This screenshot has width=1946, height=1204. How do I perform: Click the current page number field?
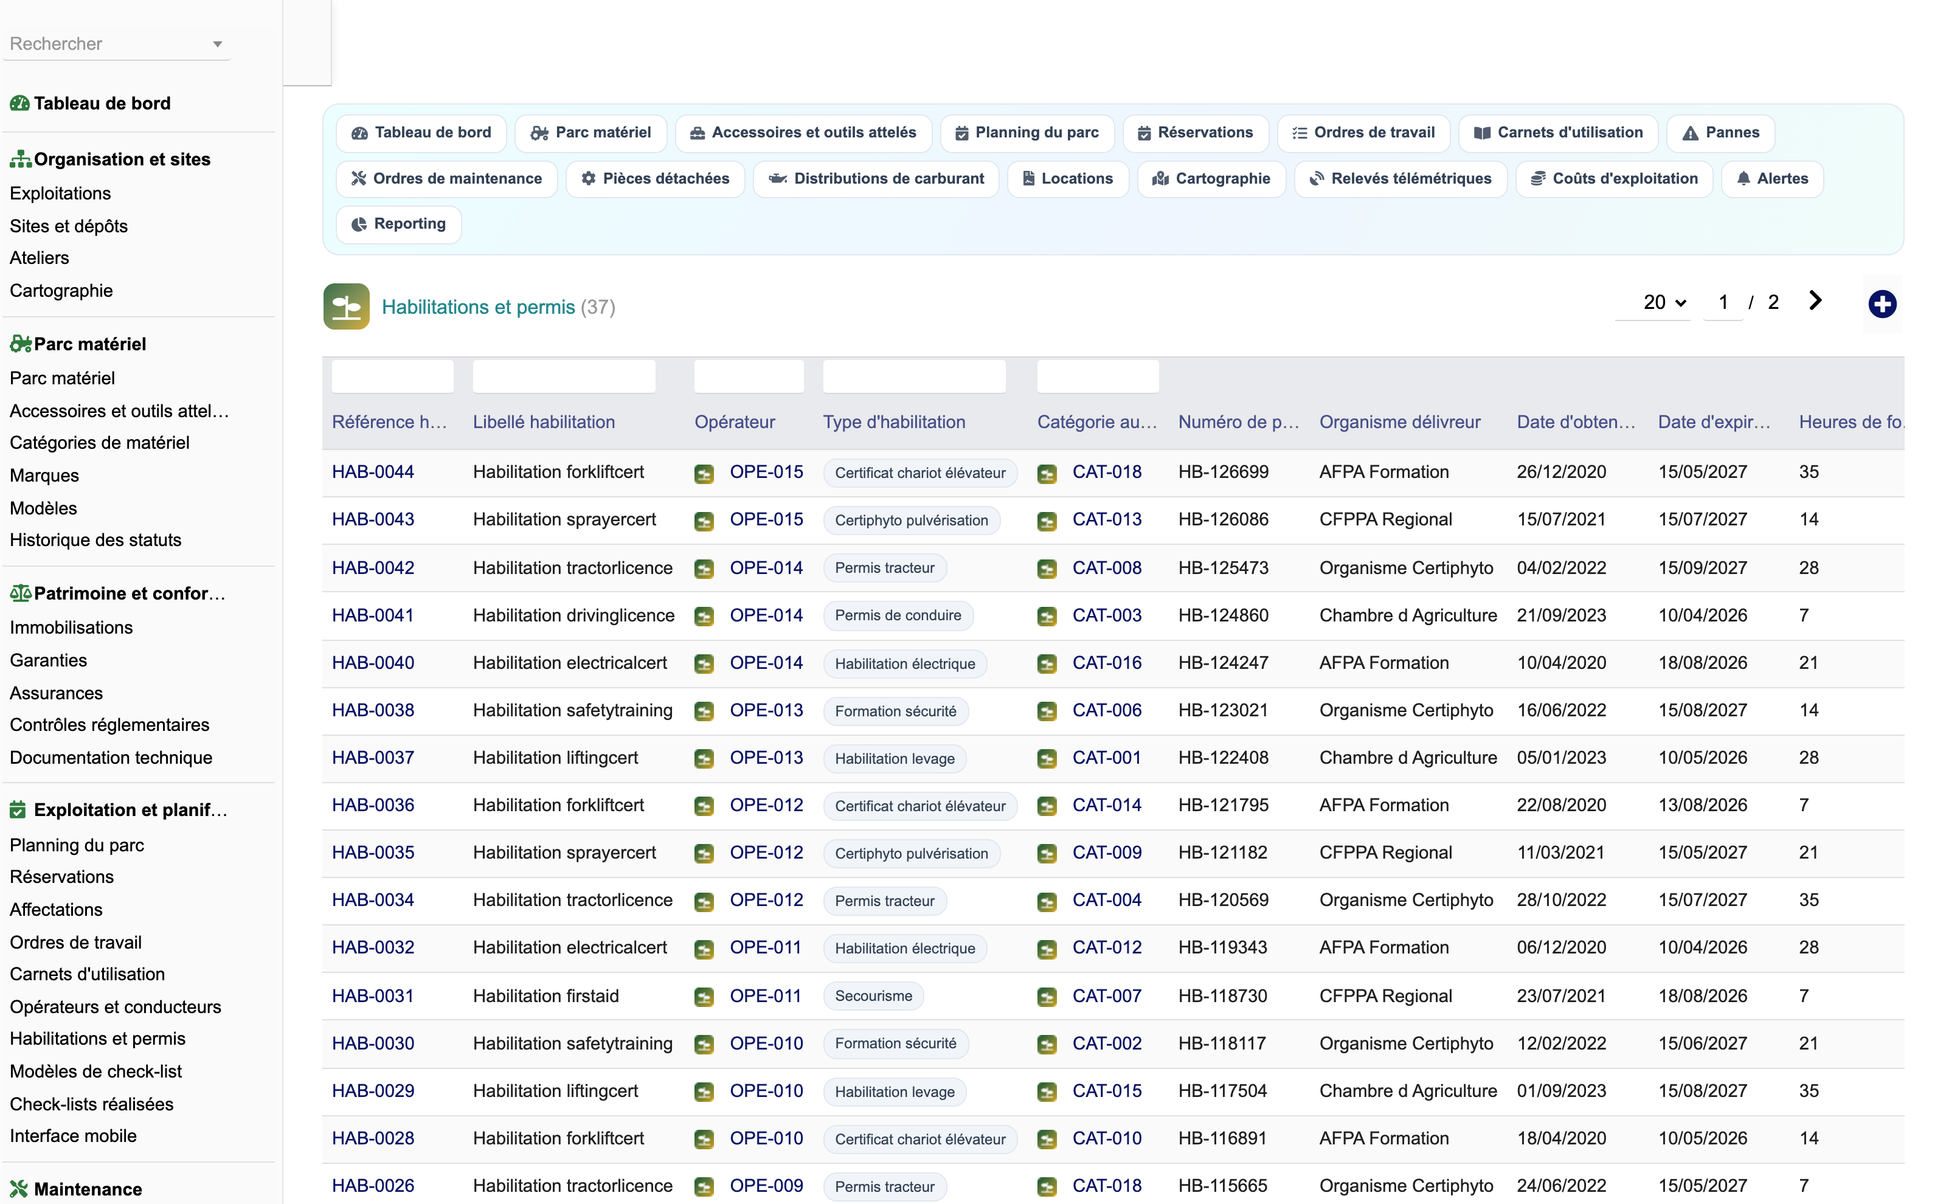click(1723, 302)
